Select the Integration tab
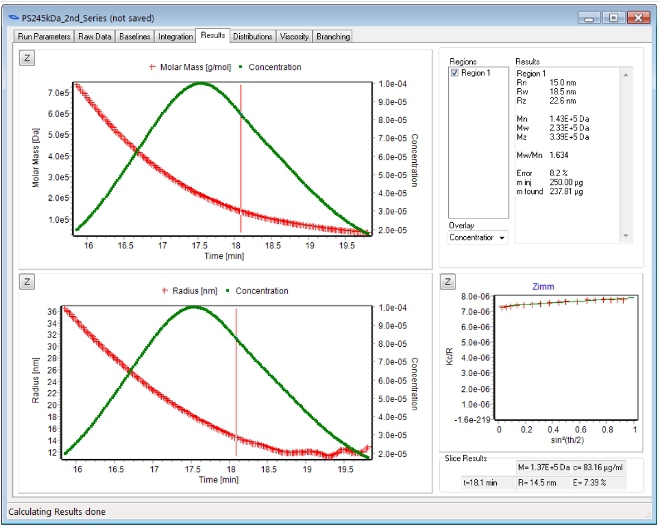Screen dimensions: 660x528 [x=176, y=36]
